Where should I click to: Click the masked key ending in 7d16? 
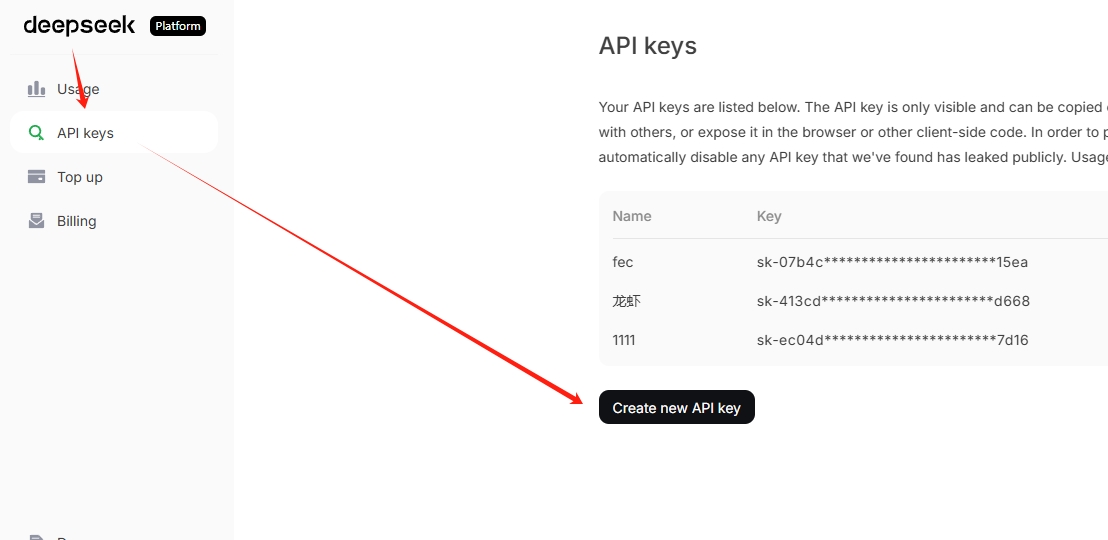pos(892,340)
